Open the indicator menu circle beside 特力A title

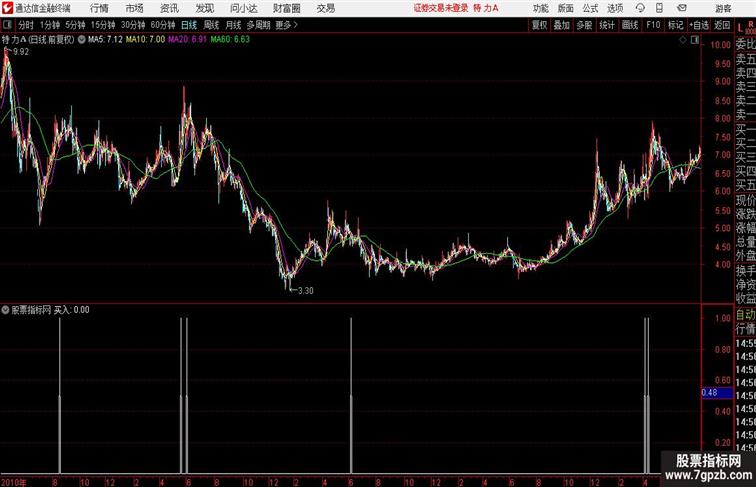coord(81,40)
